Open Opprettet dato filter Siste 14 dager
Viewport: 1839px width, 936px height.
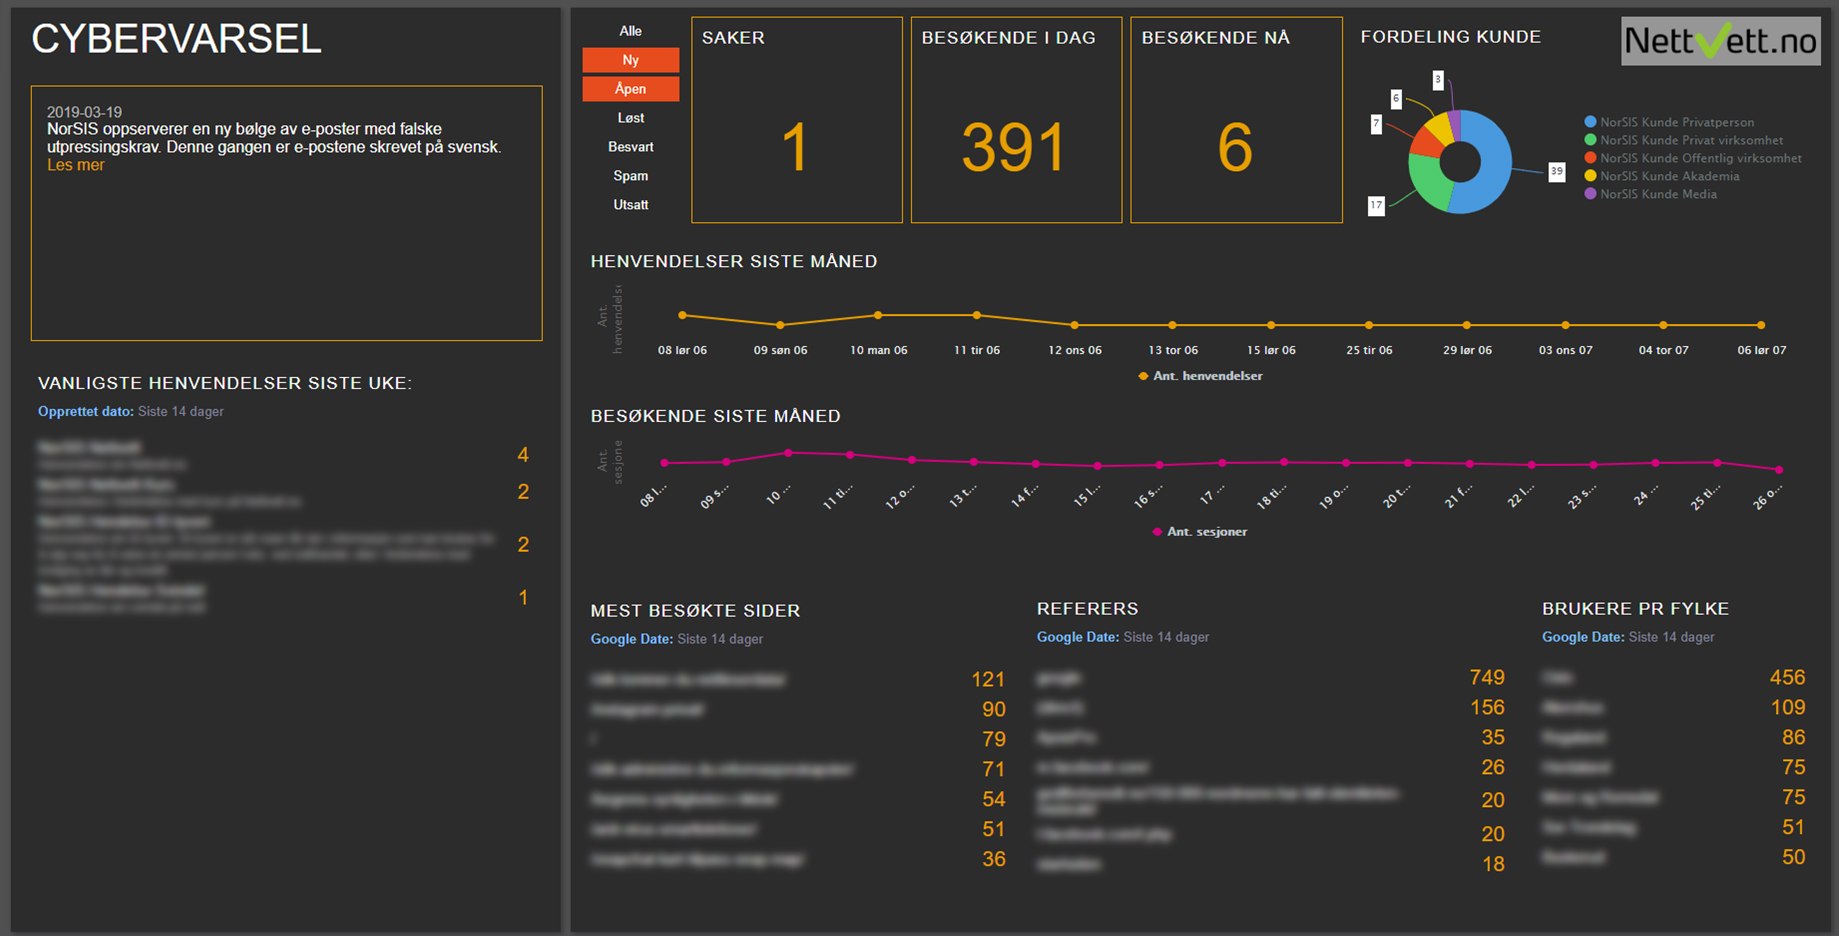pyautogui.click(x=180, y=411)
